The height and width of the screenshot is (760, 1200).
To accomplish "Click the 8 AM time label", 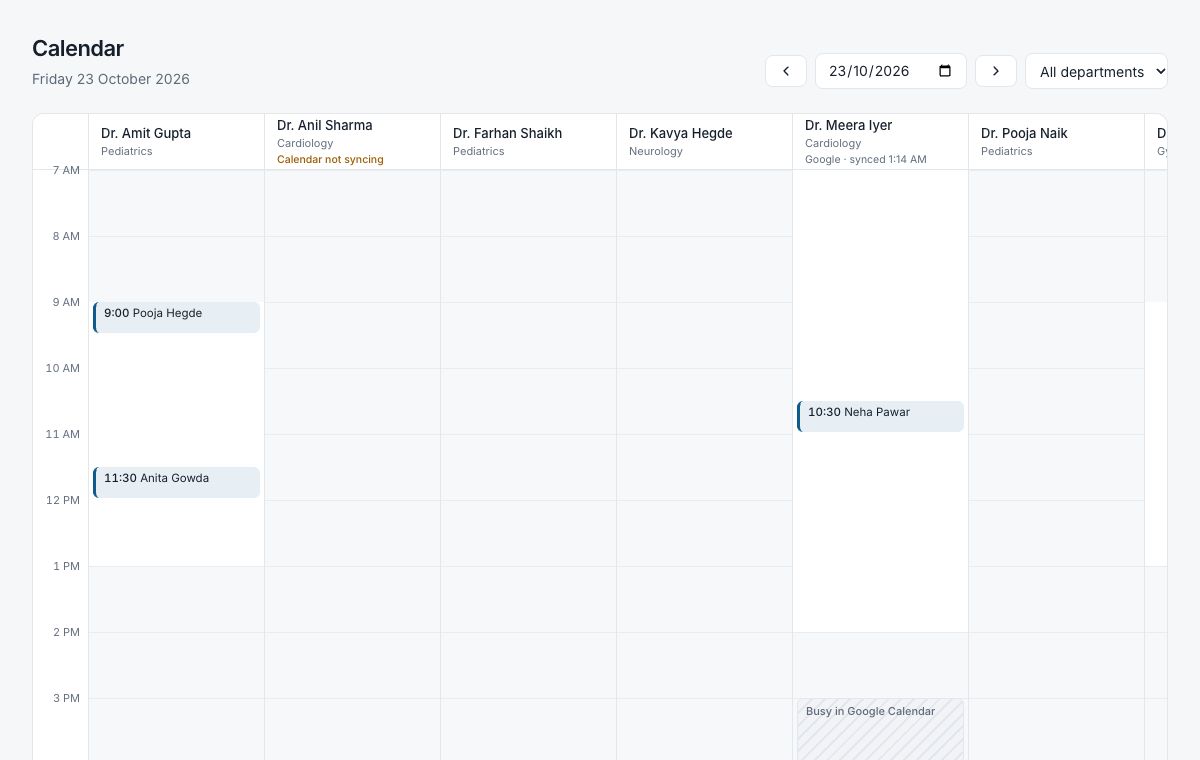I will (65, 236).
